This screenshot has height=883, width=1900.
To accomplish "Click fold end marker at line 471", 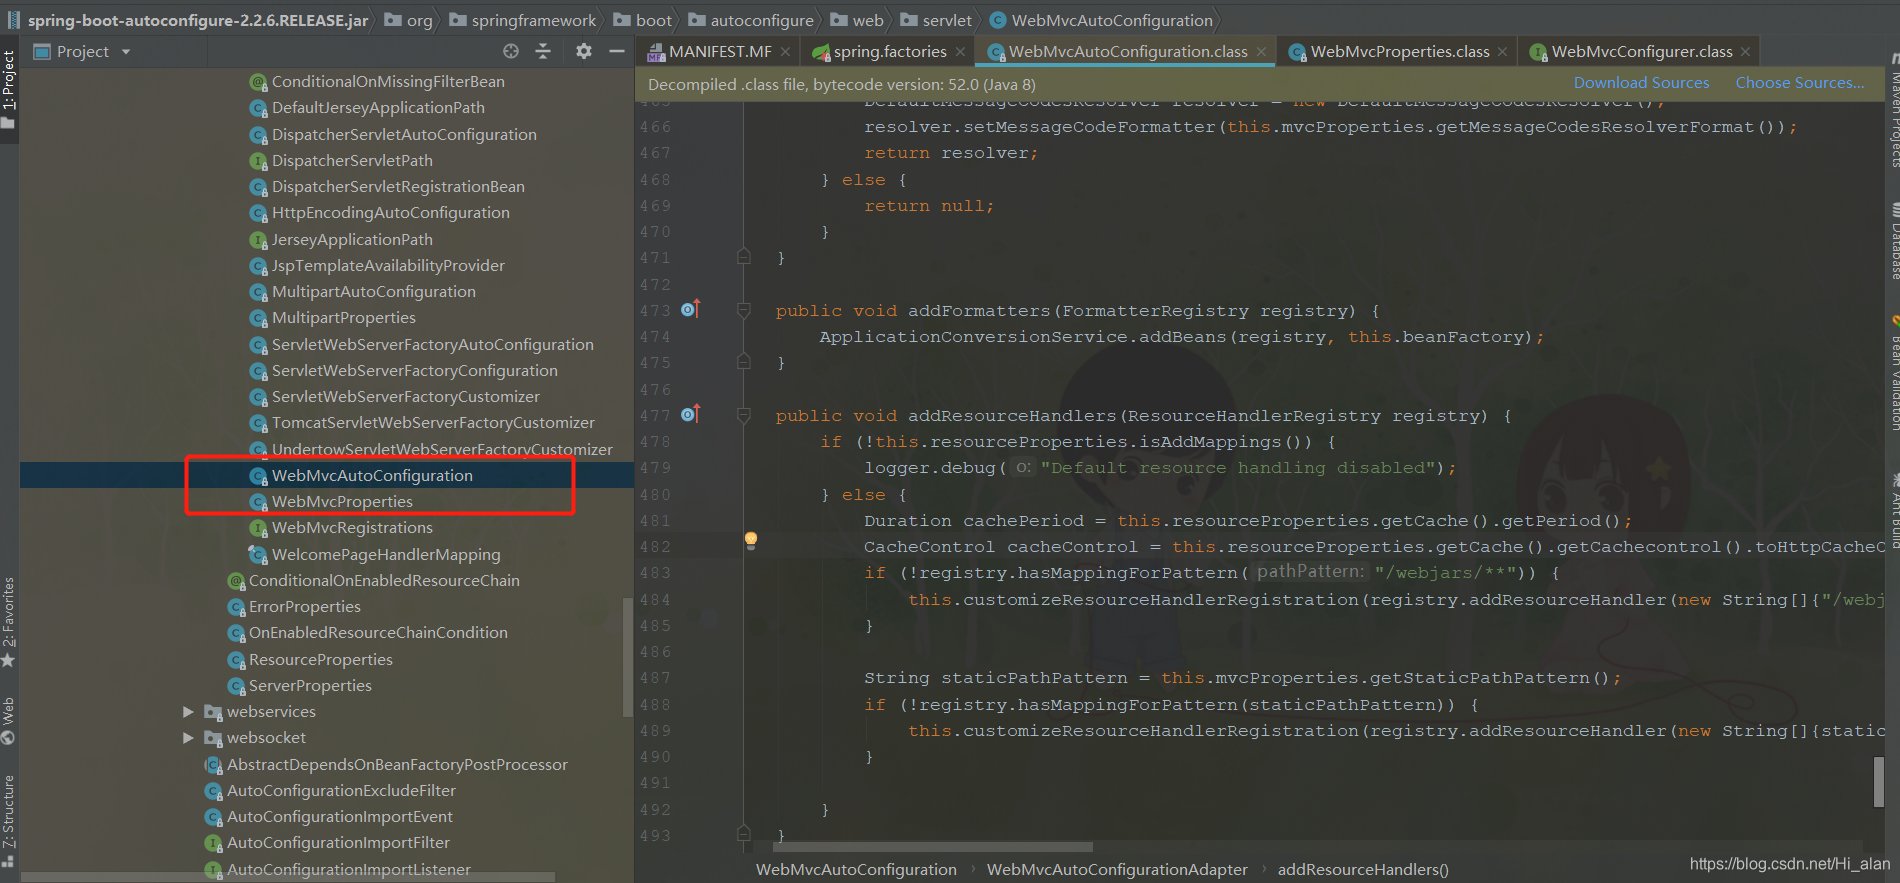I will coord(744,257).
